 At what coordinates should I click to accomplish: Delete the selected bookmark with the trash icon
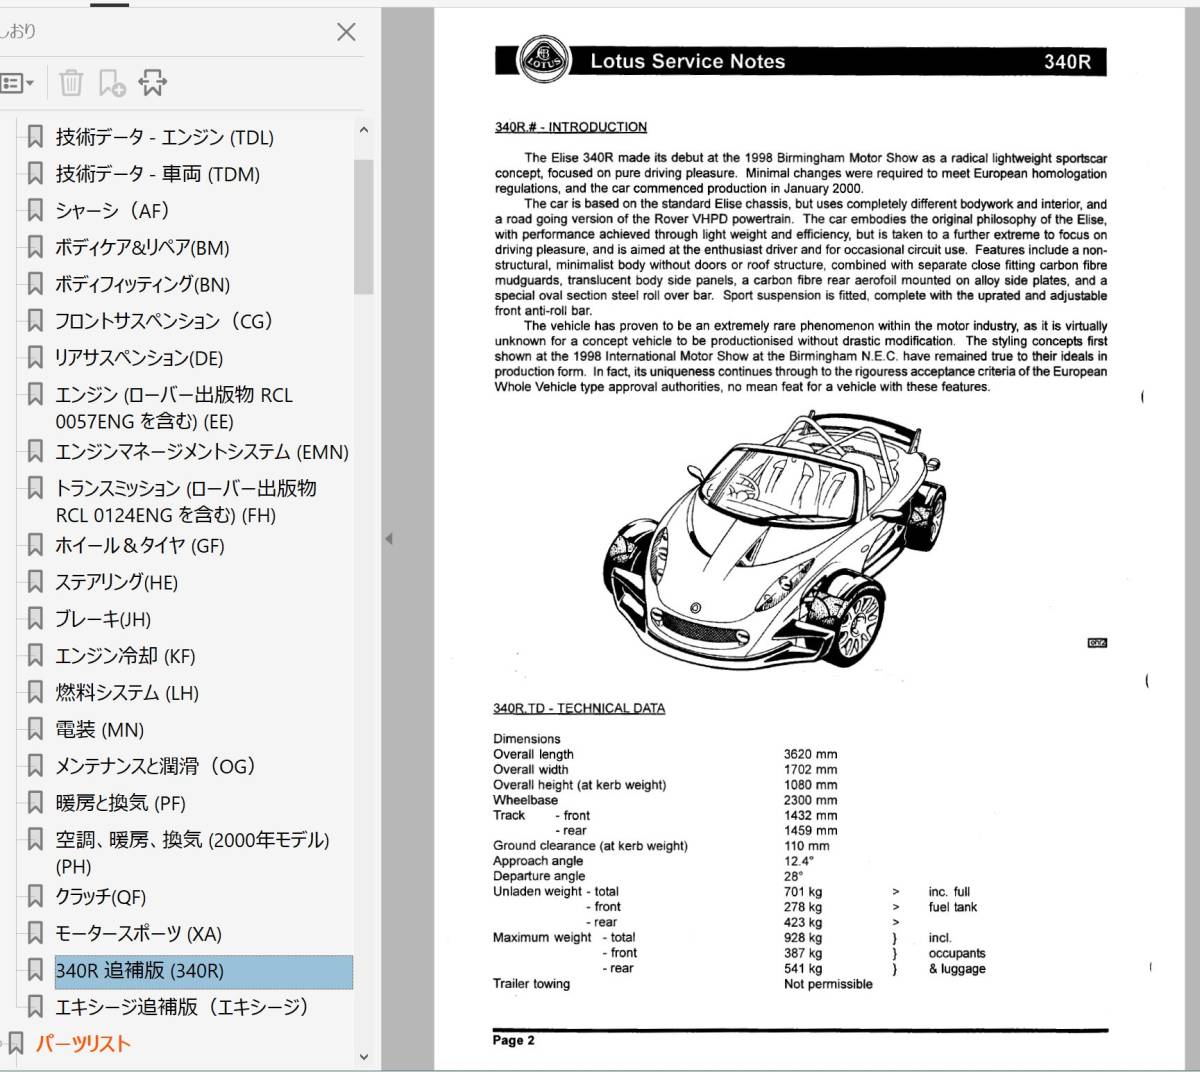(71, 83)
